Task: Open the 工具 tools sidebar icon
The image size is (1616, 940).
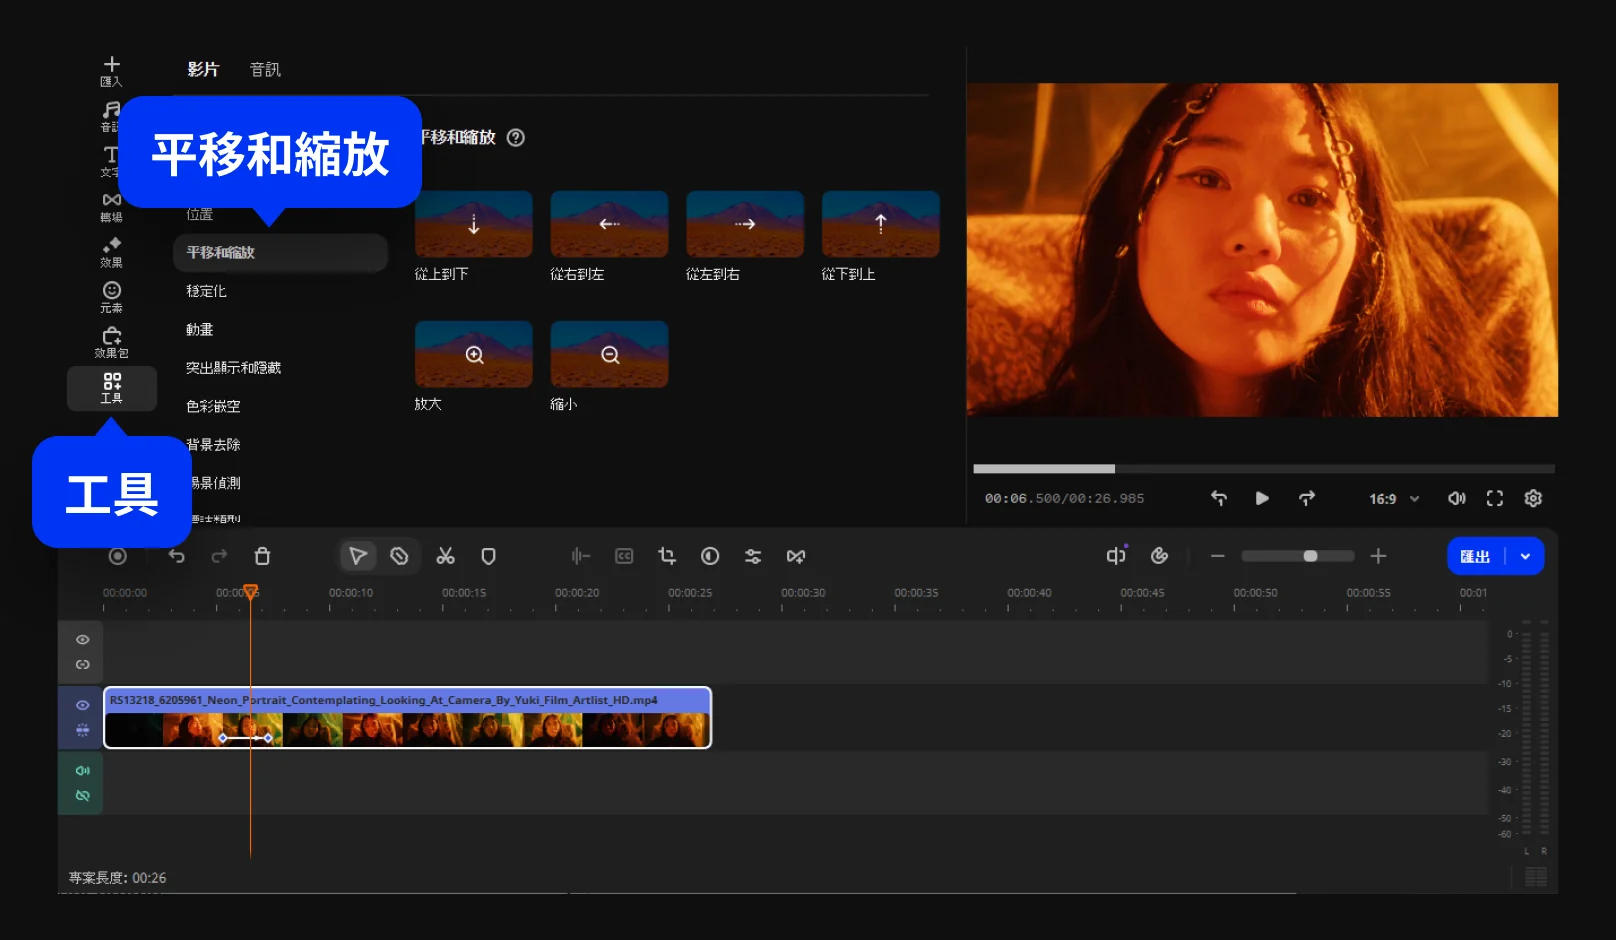Action: click(112, 388)
